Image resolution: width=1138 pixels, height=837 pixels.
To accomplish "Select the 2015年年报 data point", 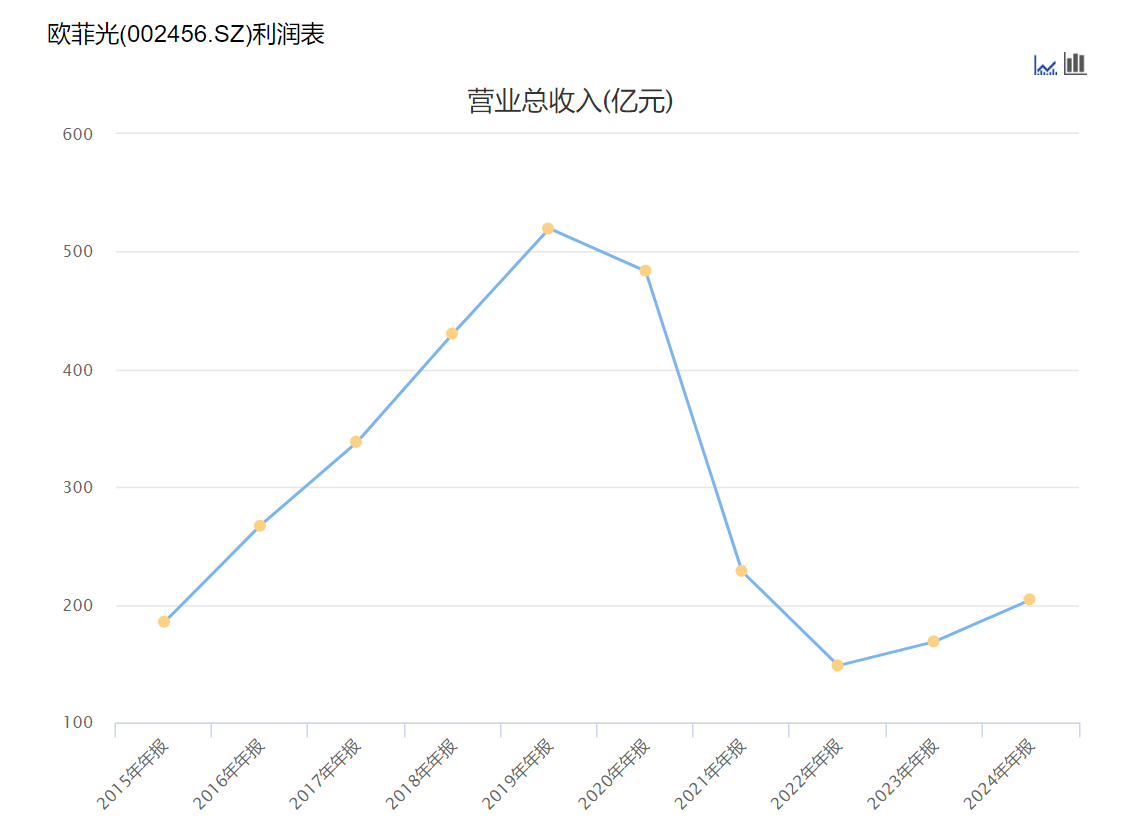I will (164, 621).
